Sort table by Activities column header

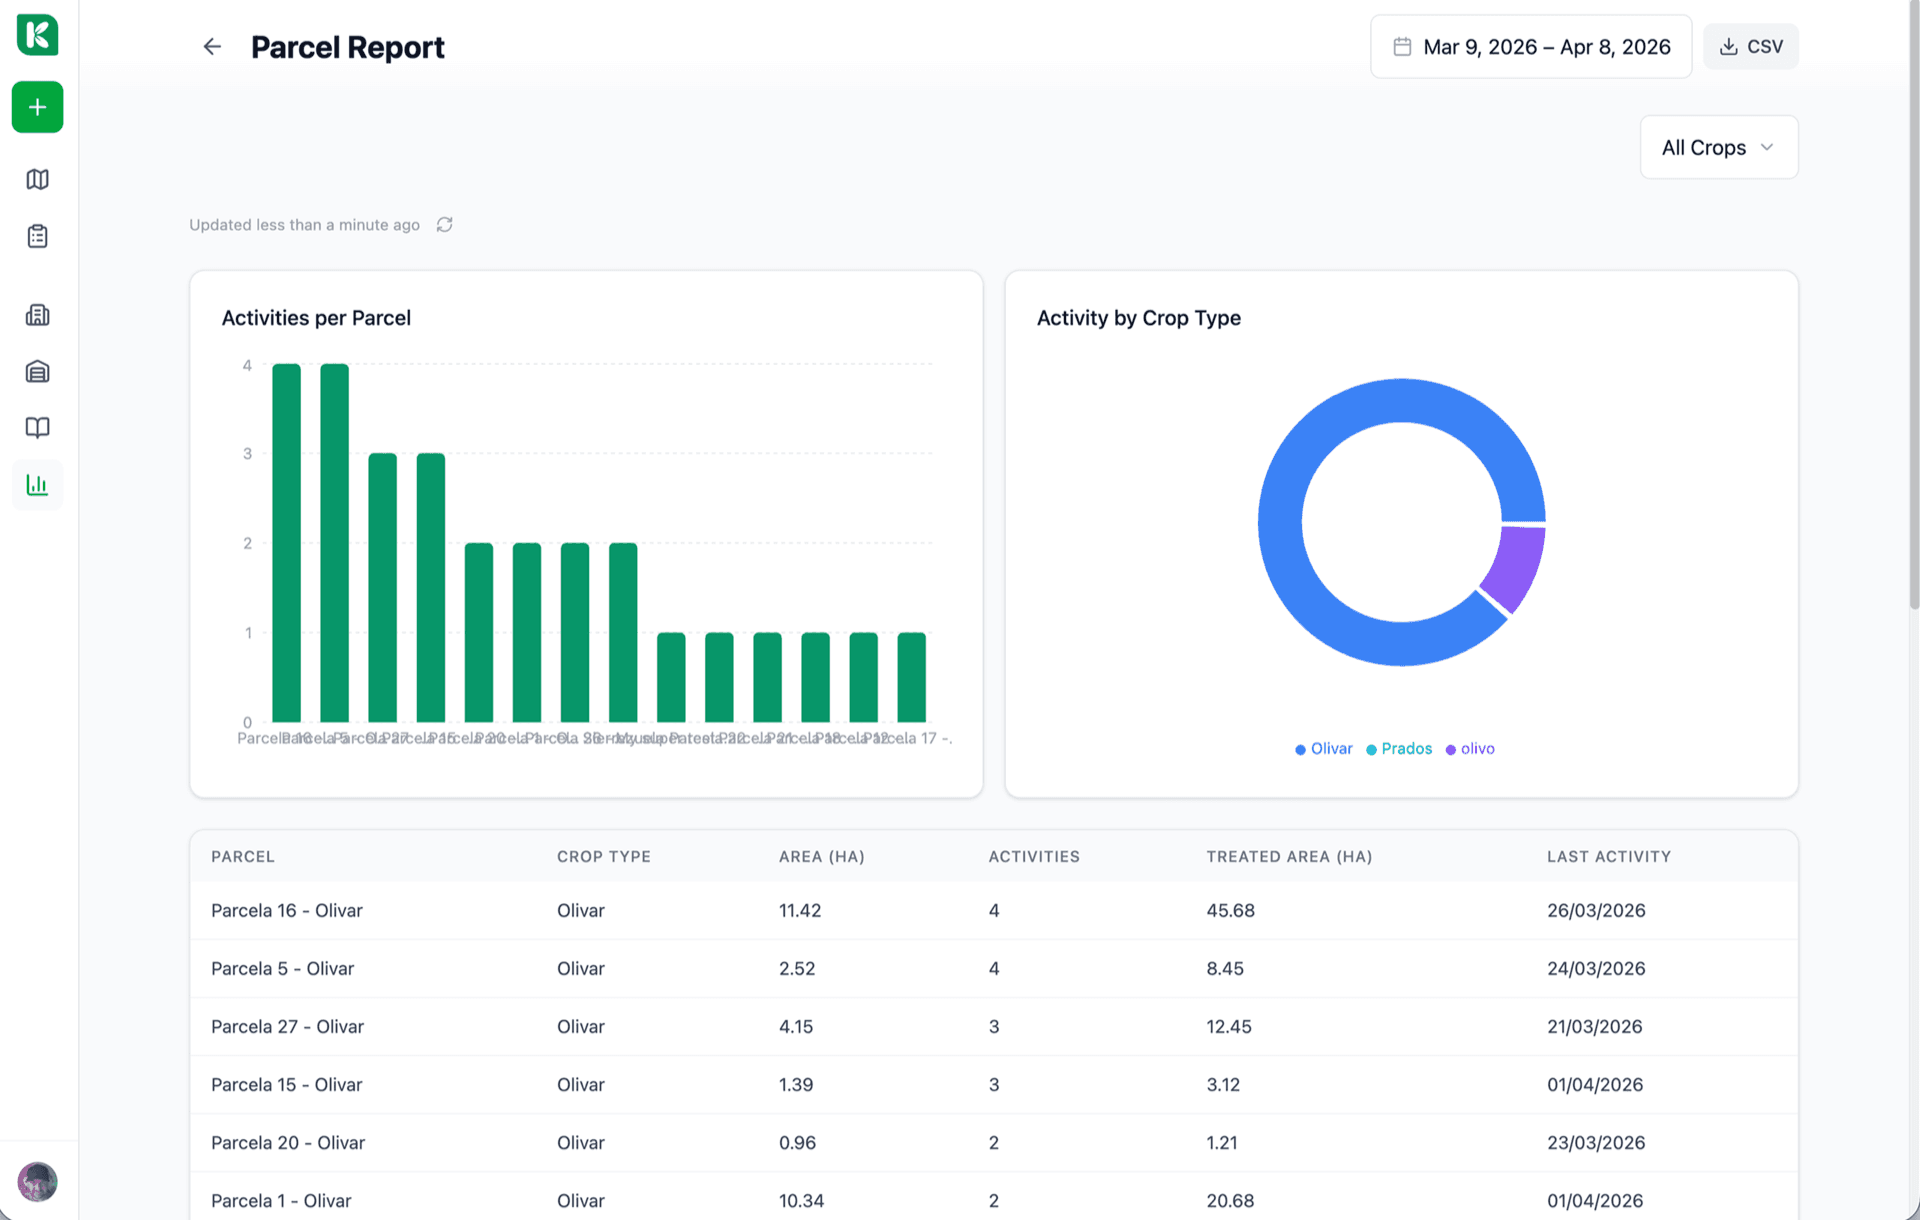(x=1034, y=857)
